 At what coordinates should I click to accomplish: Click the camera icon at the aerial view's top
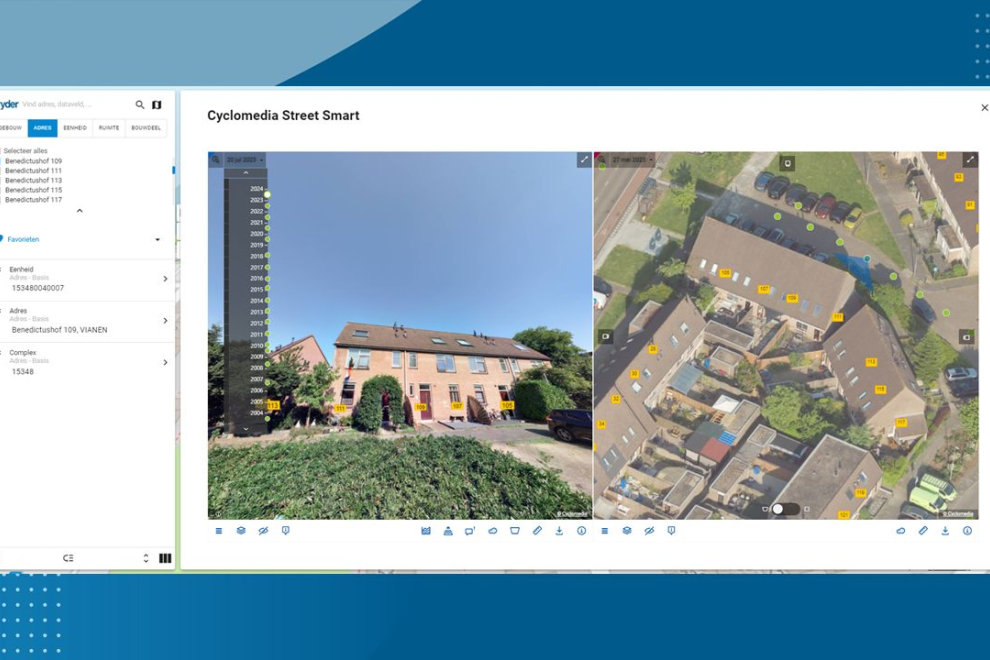tap(787, 164)
